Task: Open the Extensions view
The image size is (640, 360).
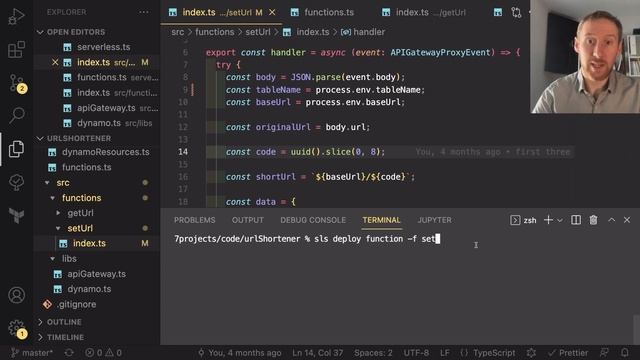Action: click(x=16, y=50)
